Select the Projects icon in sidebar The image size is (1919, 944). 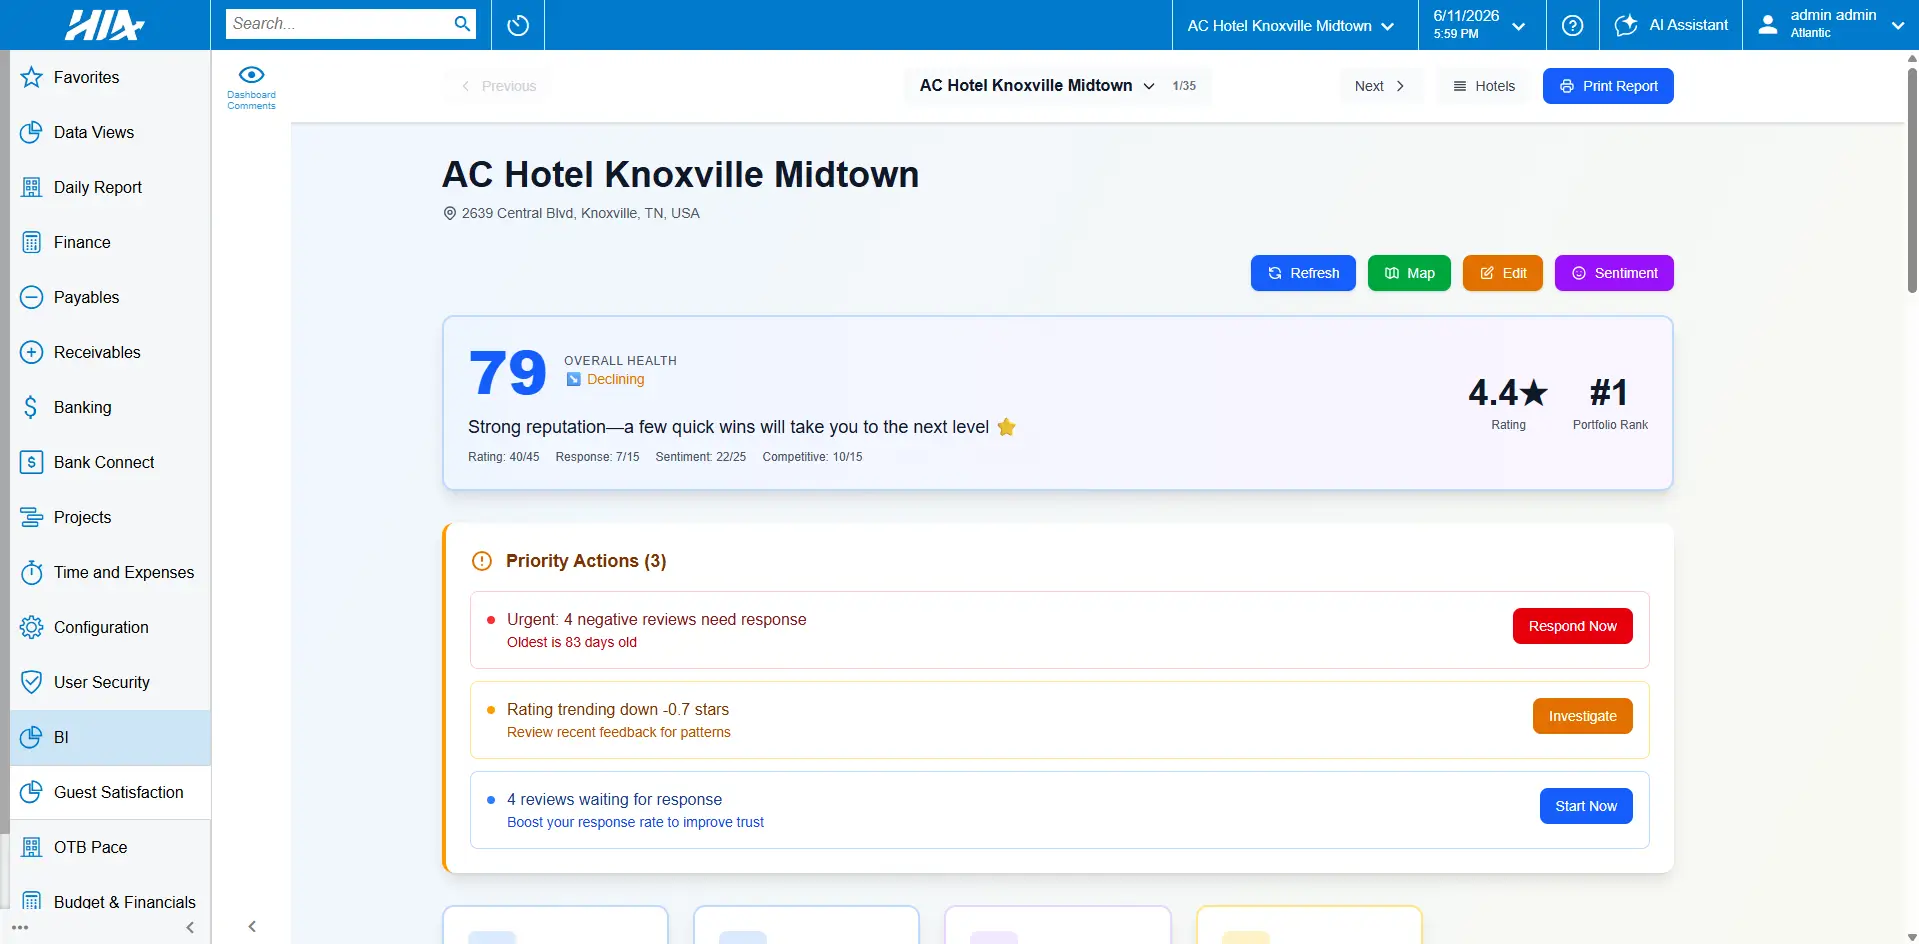click(32, 517)
